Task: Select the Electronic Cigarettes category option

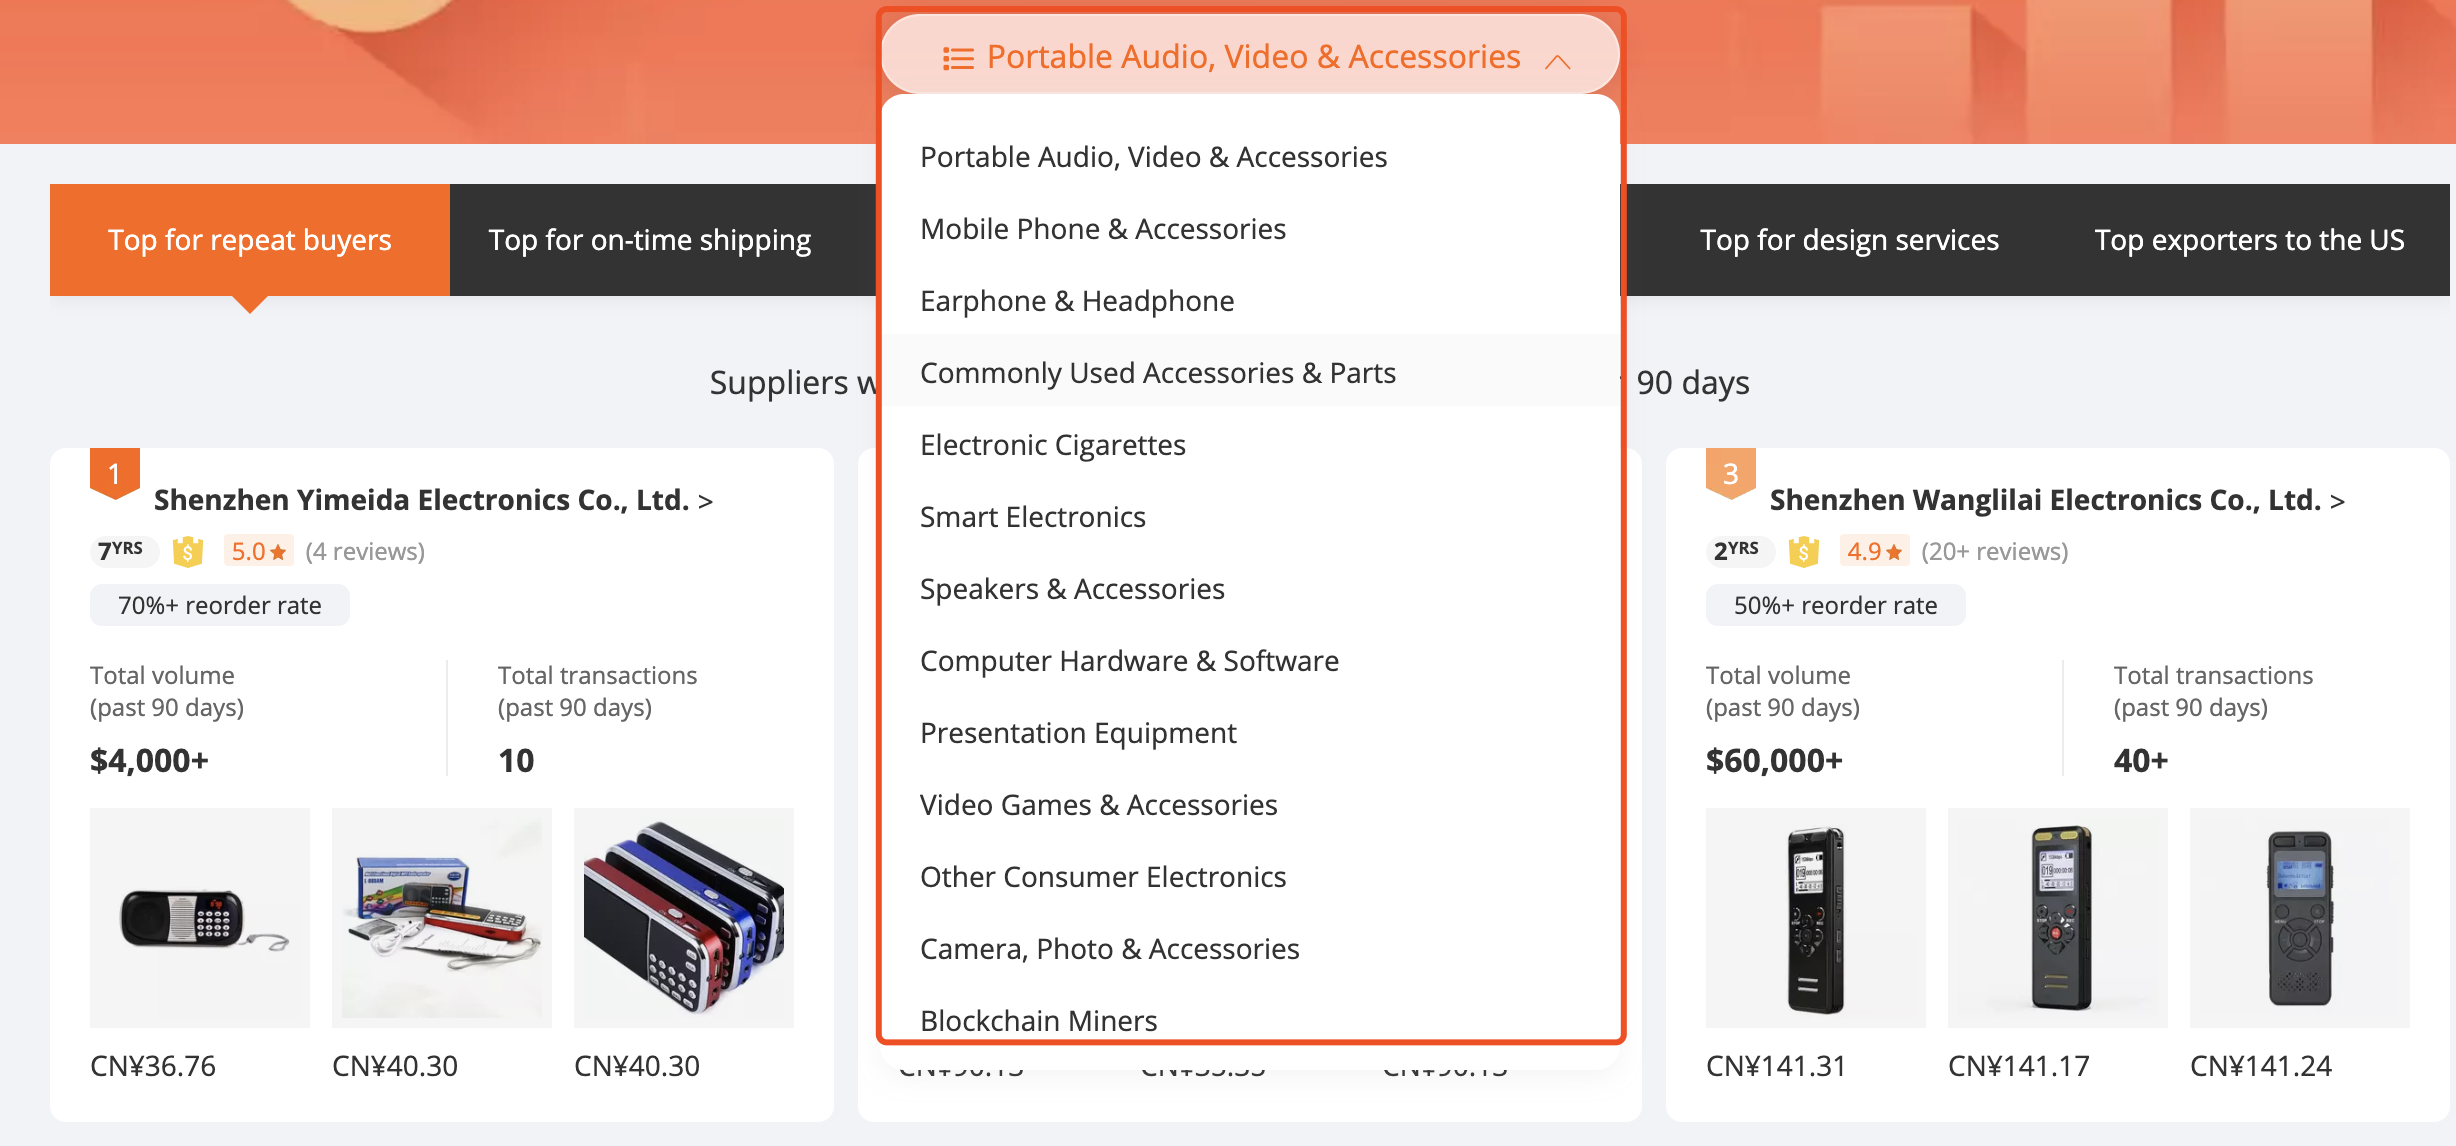Action: (1053, 443)
